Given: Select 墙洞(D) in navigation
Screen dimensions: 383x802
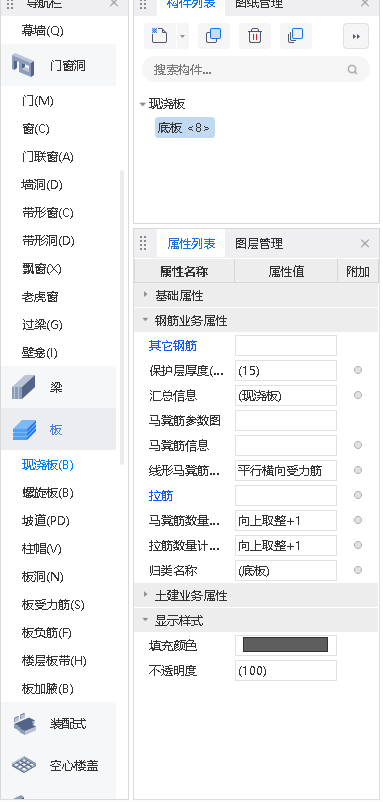Looking at the screenshot, I should pos(41,185).
